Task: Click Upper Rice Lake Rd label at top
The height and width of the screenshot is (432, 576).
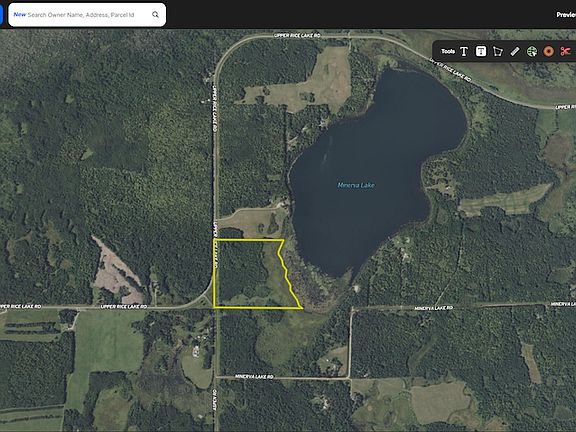Action: (297, 36)
